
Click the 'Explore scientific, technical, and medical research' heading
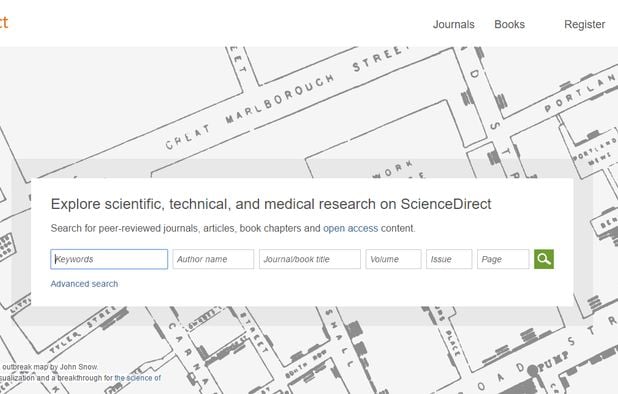tap(271, 204)
